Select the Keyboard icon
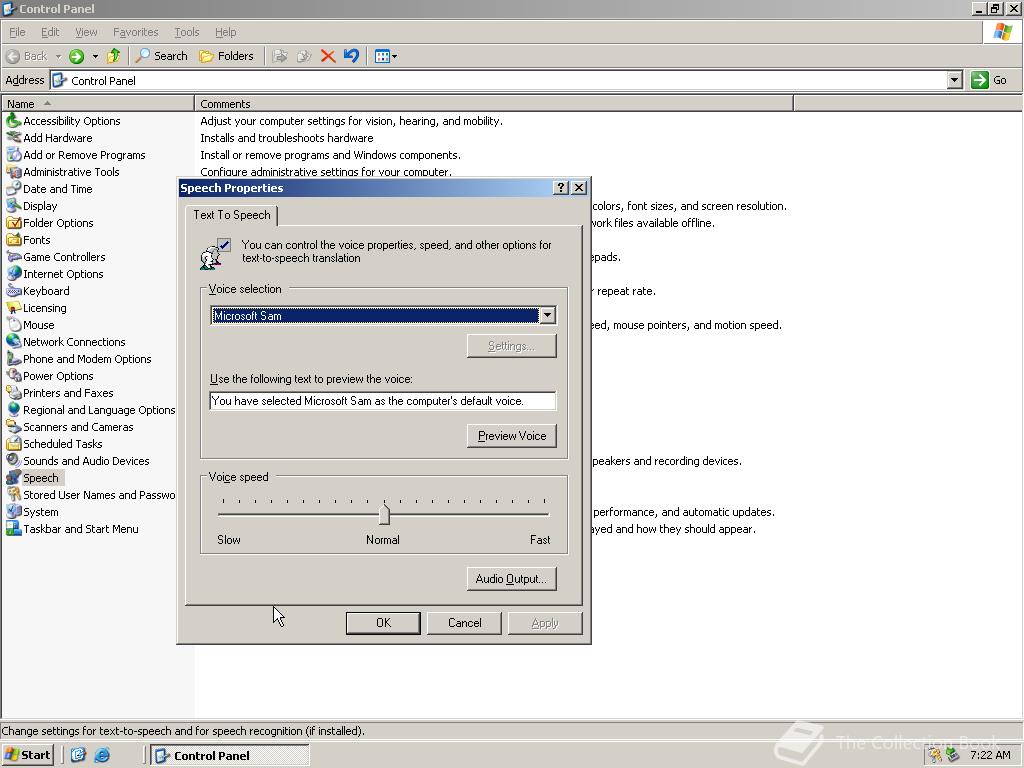Image resolution: width=1024 pixels, height=768 pixels. 14,291
